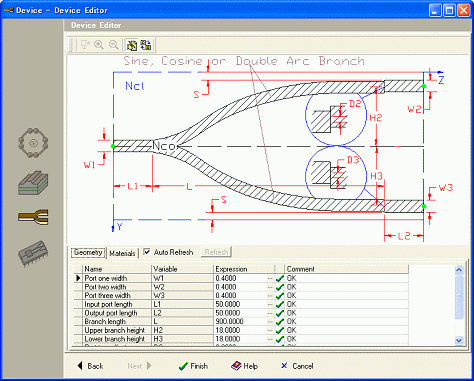This screenshot has width=474, height=381.
Task: Open expression editor for L2 row
Action: [x=270, y=313]
